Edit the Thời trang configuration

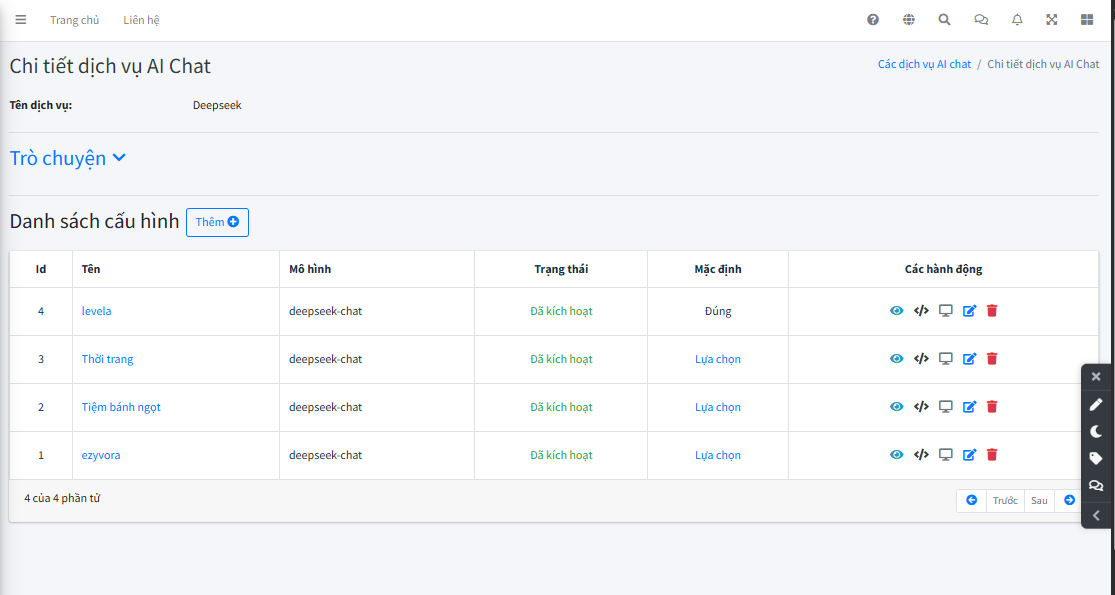point(970,359)
